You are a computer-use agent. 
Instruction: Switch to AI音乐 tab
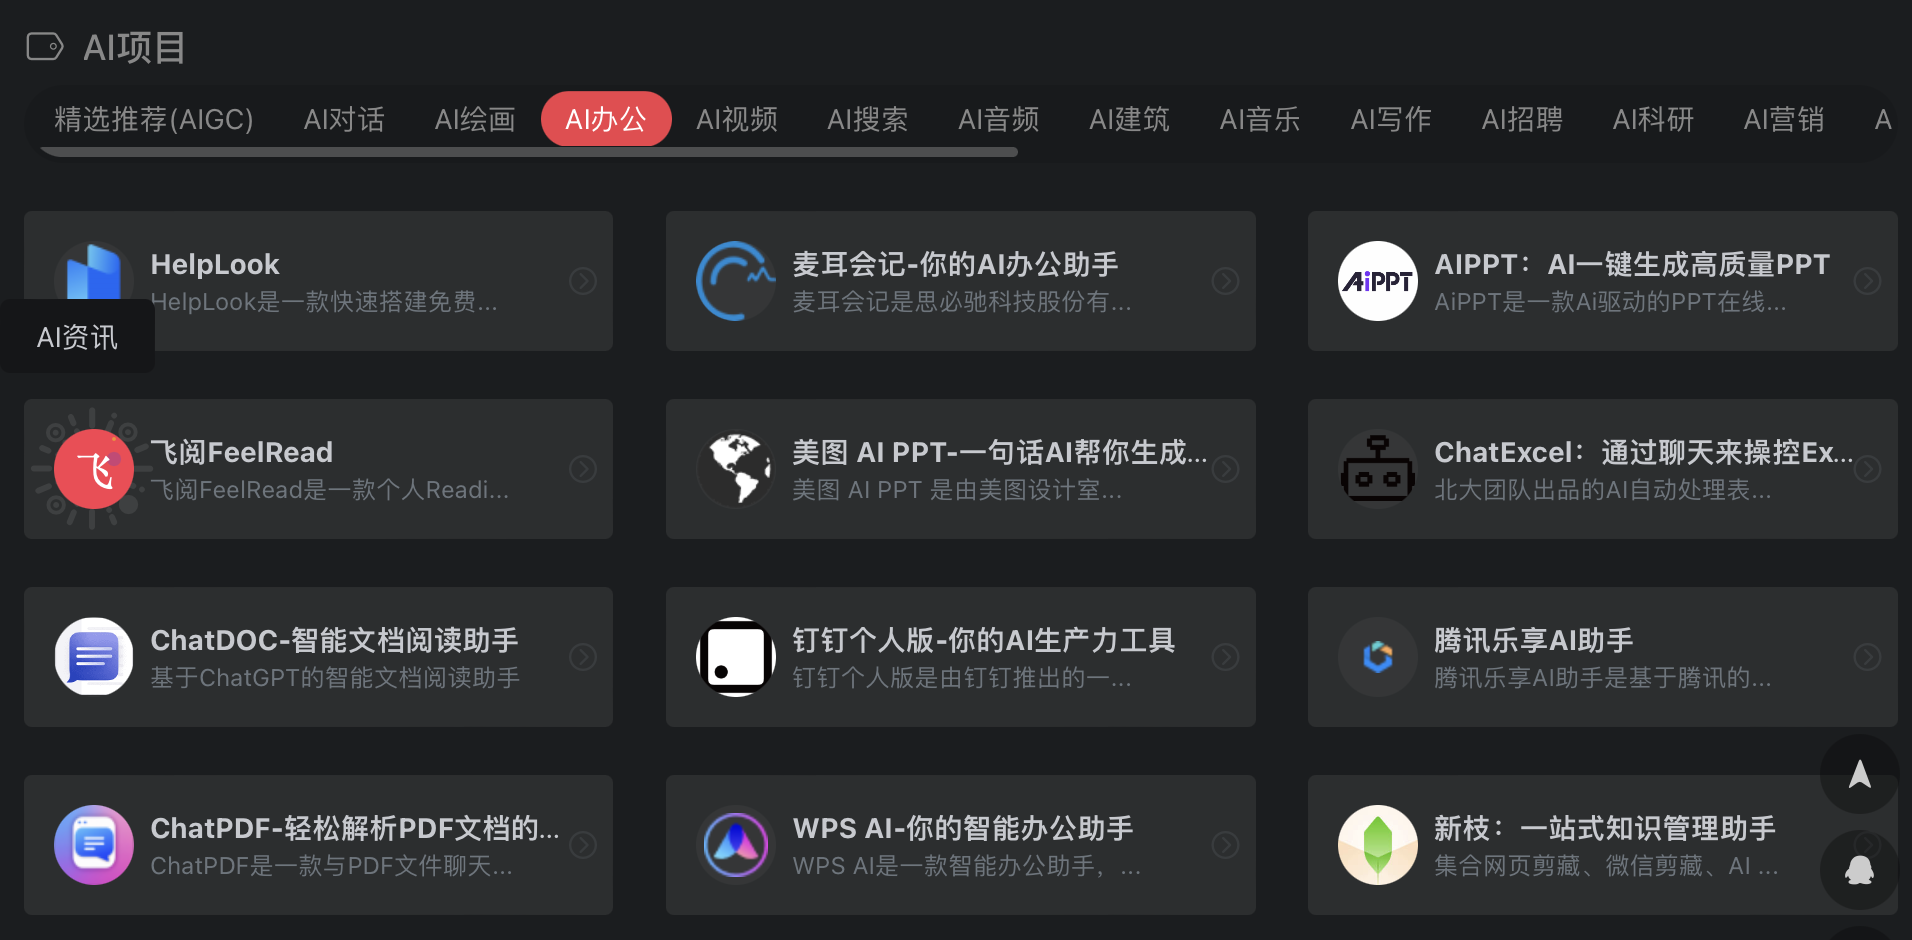pos(1260,119)
